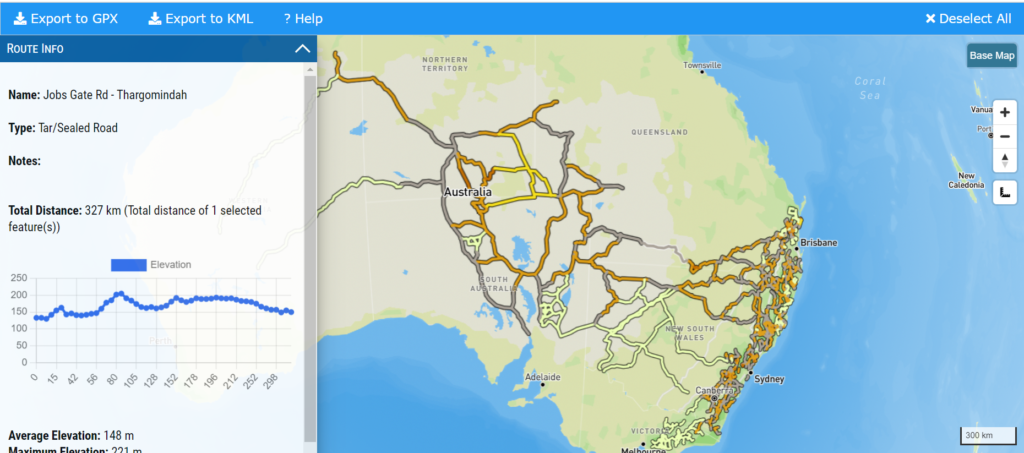Viewport: 1024px width, 453px height.
Task: Toggle the Elevation legend in chart
Action: (151, 264)
